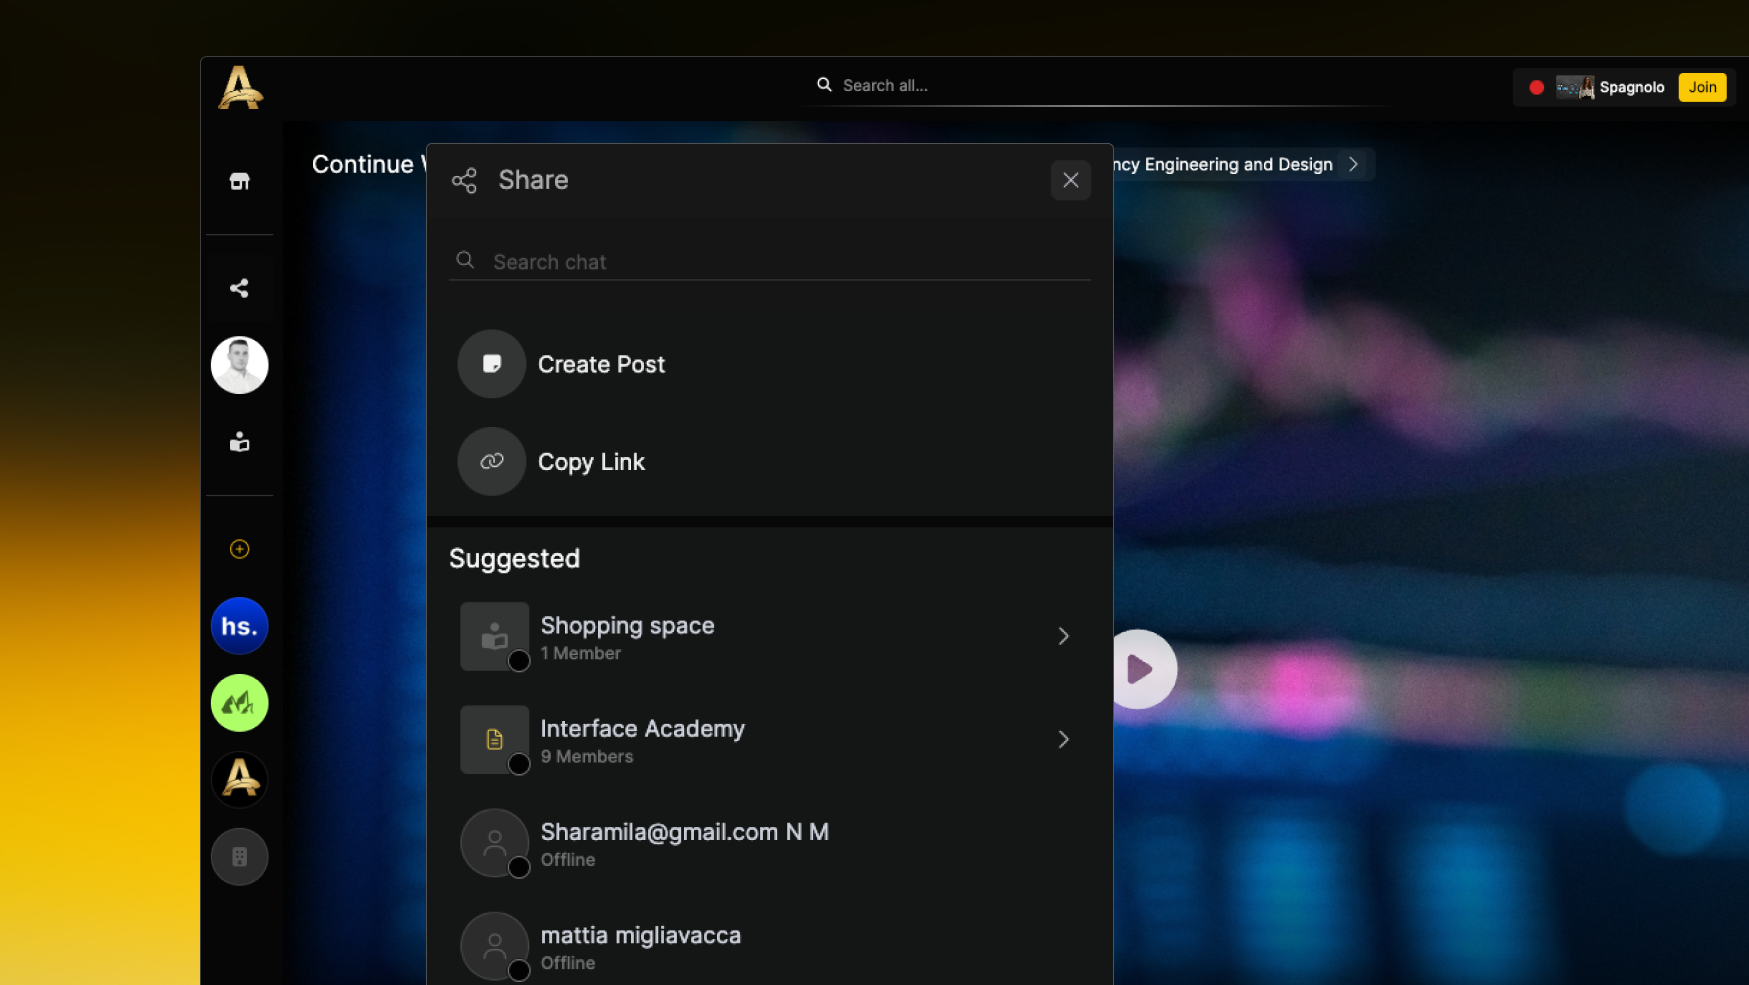Select Copy Link option
1749x985 pixels.
click(591, 462)
